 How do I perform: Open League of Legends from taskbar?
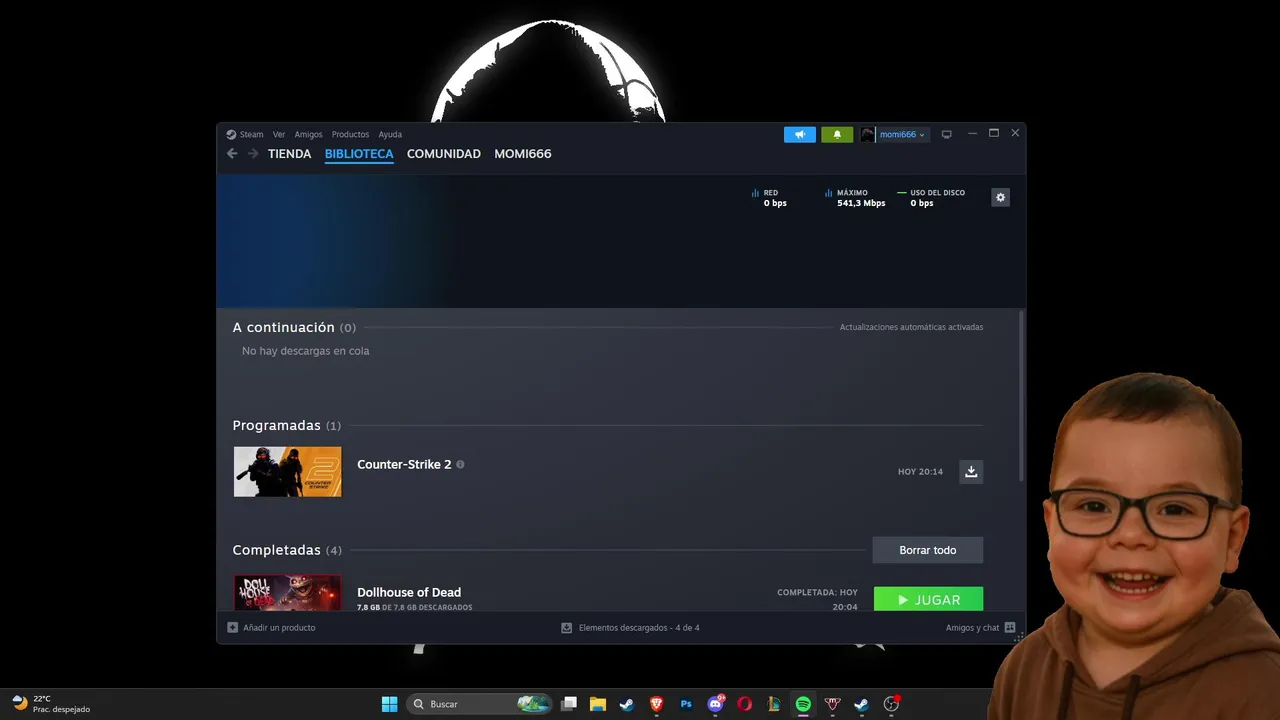click(773, 704)
